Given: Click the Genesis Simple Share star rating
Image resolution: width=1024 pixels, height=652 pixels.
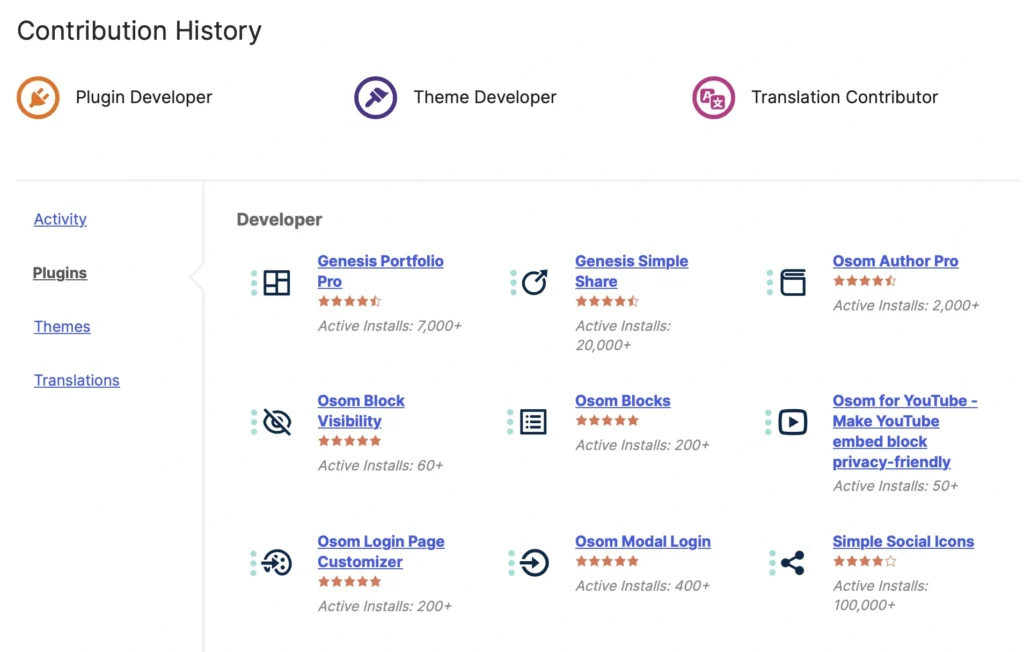Looking at the screenshot, I should coord(607,301).
